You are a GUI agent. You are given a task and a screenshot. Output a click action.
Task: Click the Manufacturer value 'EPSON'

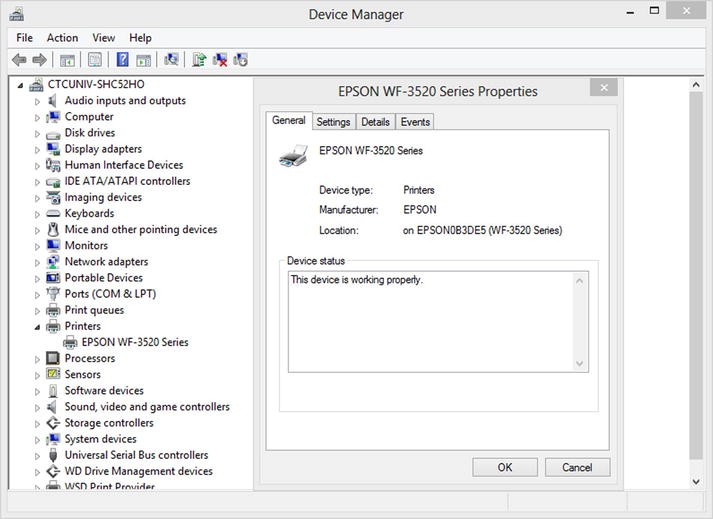pos(420,210)
